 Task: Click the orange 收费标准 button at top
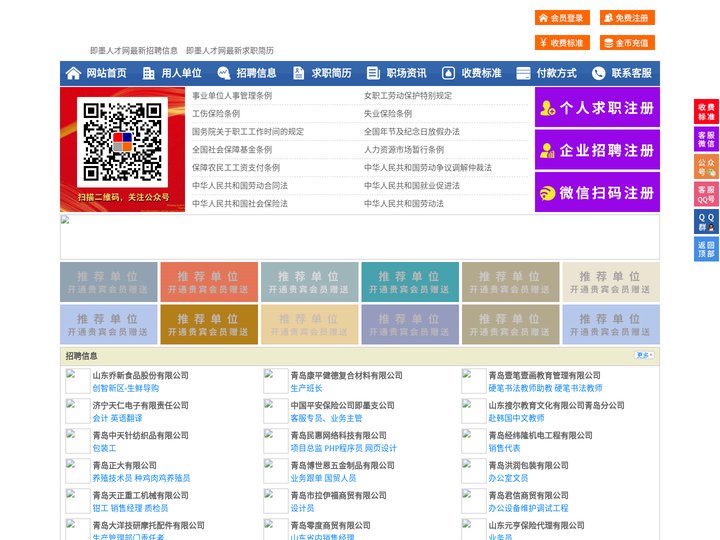[562, 43]
